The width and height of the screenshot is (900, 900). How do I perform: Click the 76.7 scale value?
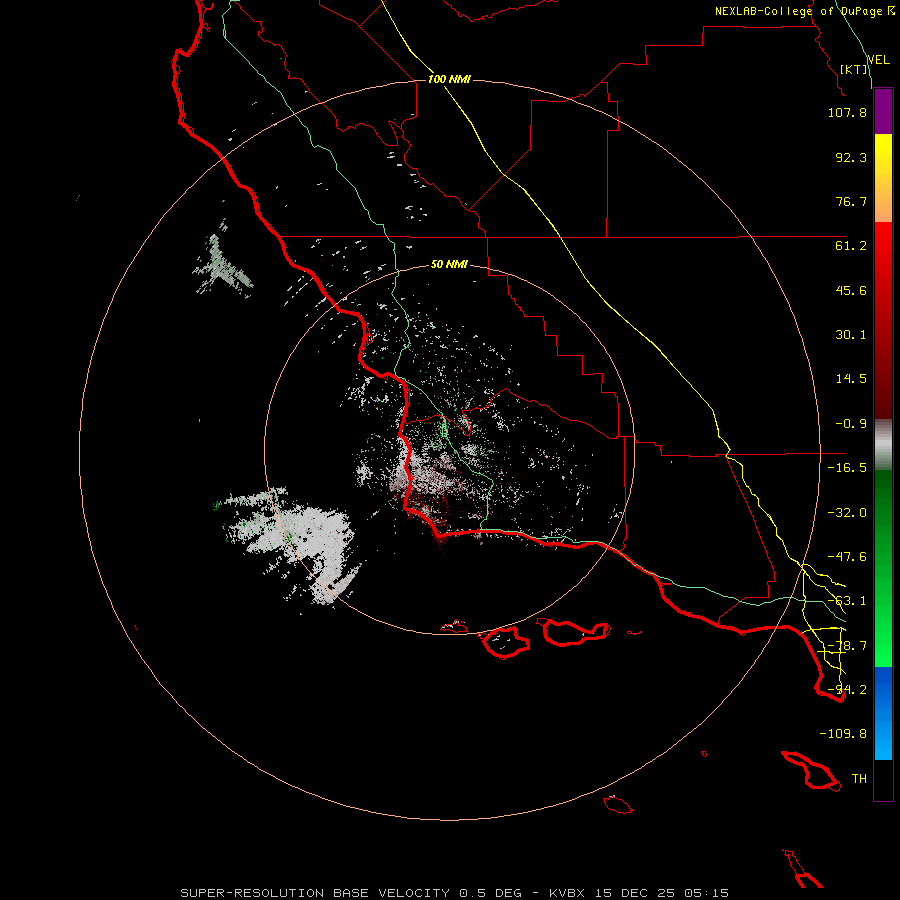(851, 201)
